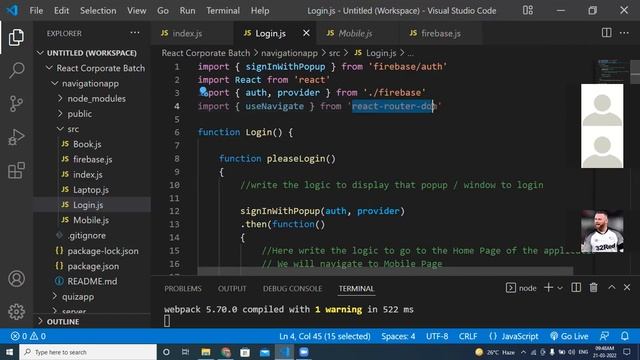This screenshot has height=360, width=640.
Task: Click Go Live in status bar
Action: click(569, 336)
